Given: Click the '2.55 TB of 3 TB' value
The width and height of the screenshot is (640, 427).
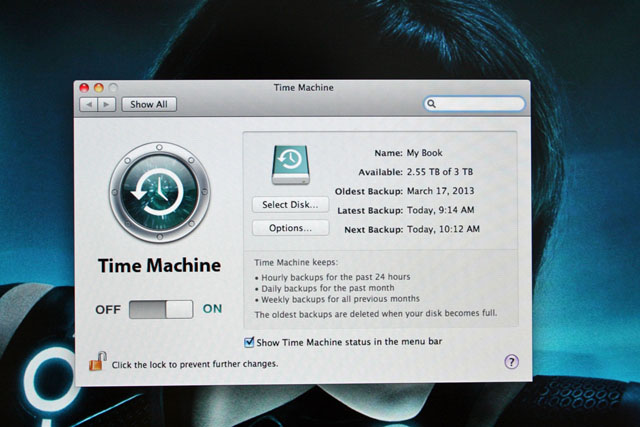Looking at the screenshot, I should 440,172.
